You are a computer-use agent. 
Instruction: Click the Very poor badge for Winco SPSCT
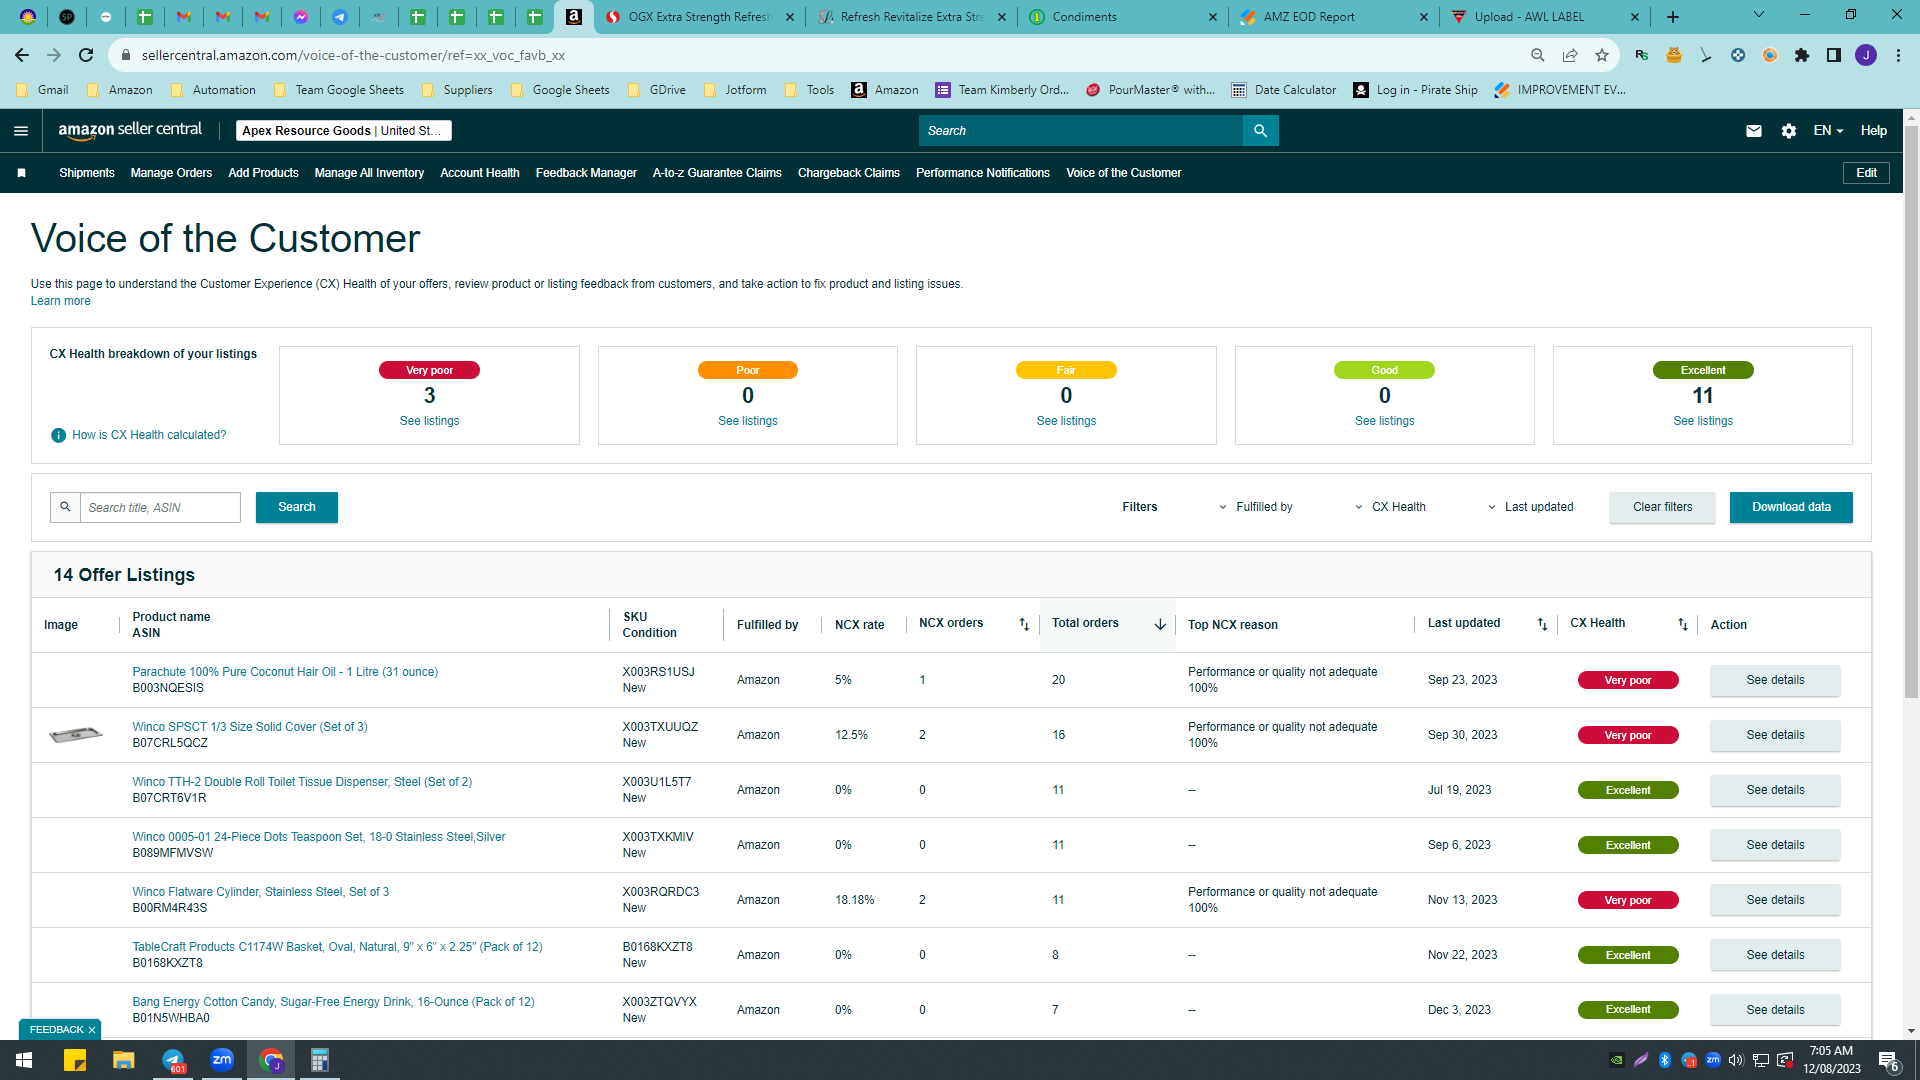click(1628, 735)
